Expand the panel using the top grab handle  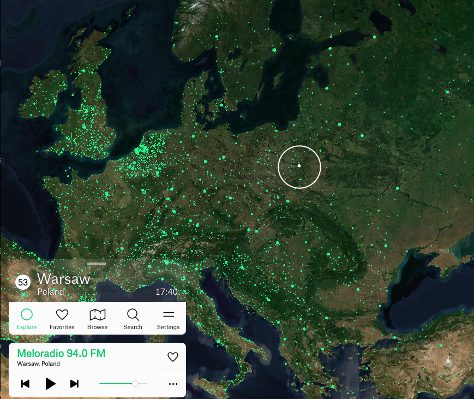pyautogui.click(x=96, y=264)
